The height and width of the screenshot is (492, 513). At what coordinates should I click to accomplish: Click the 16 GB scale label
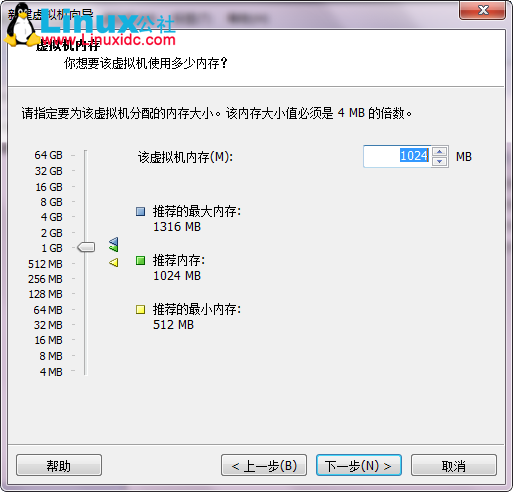click(x=49, y=187)
